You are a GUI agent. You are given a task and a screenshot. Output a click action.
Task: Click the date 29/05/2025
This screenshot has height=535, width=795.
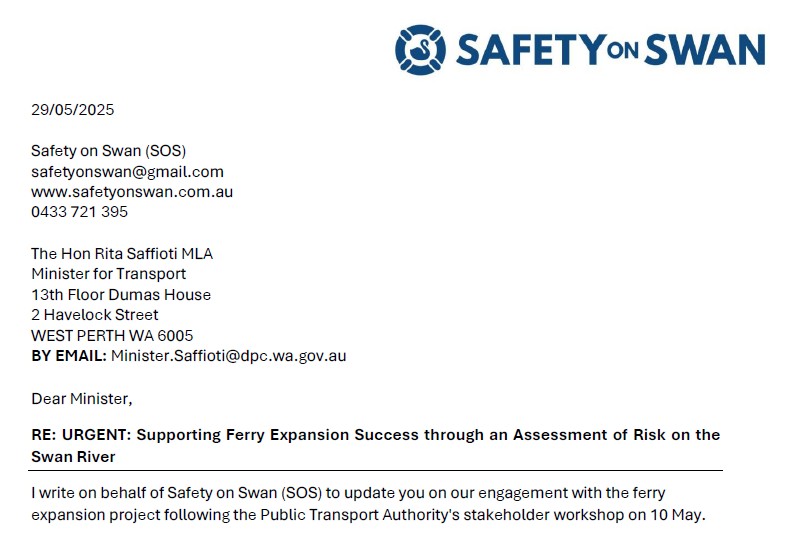(x=72, y=110)
